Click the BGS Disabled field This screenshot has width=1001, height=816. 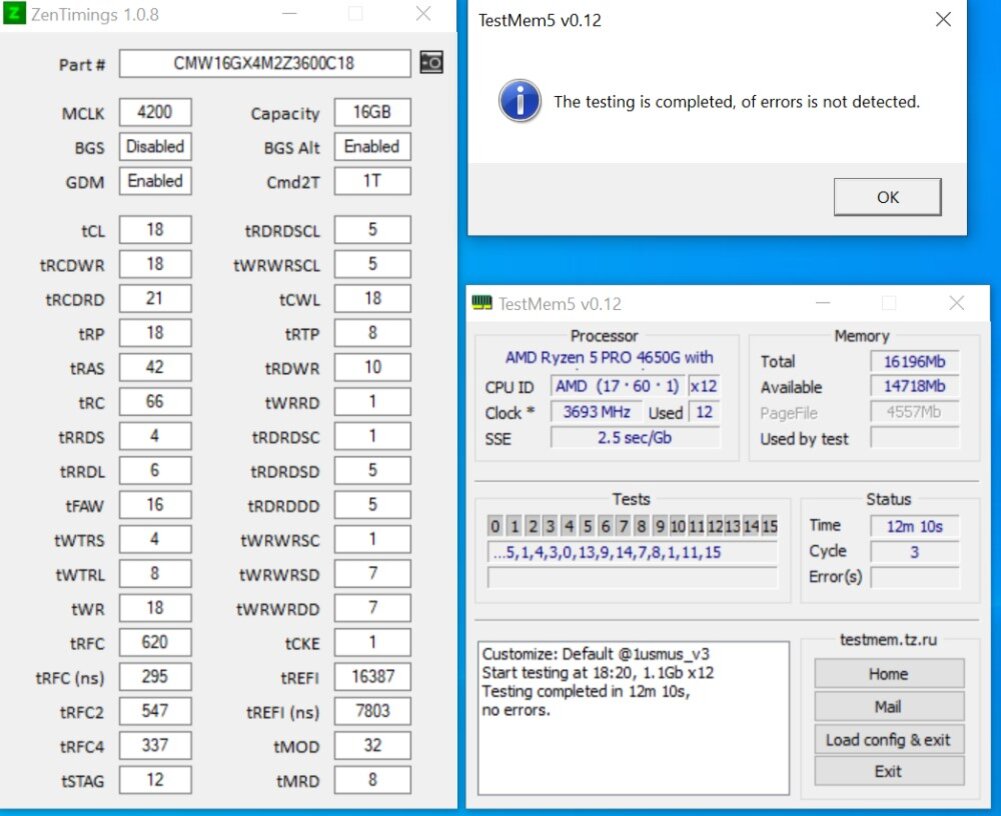coord(155,147)
